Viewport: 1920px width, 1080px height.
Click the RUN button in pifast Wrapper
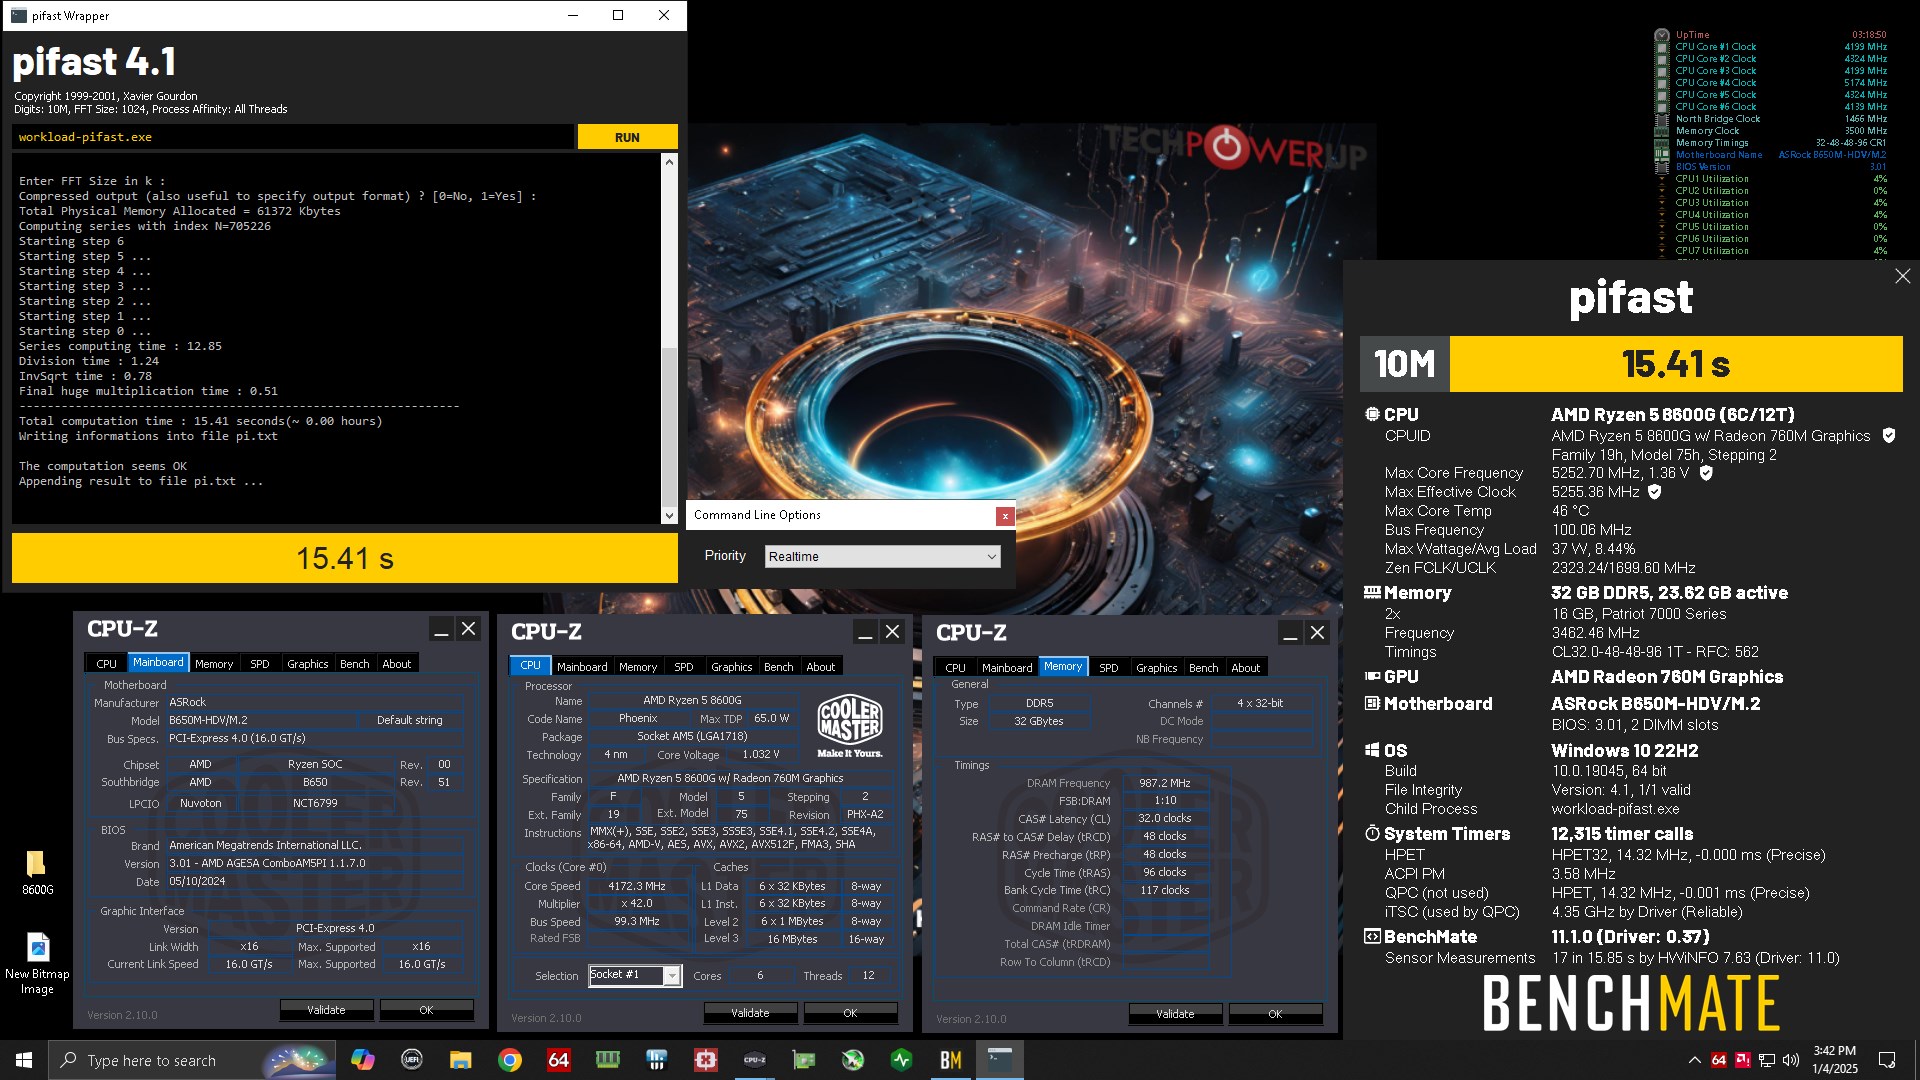coord(627,137)
